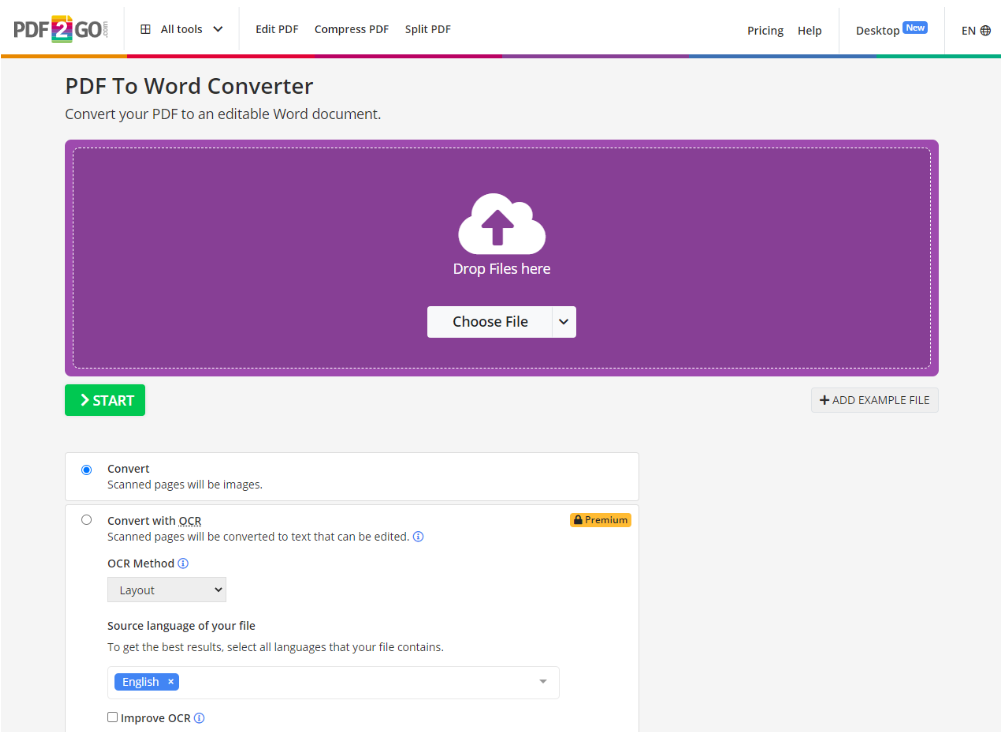The image size is (1002, 732).
Task: Enable the Improve OCR checkbox
Action: [x=112, y=717]
